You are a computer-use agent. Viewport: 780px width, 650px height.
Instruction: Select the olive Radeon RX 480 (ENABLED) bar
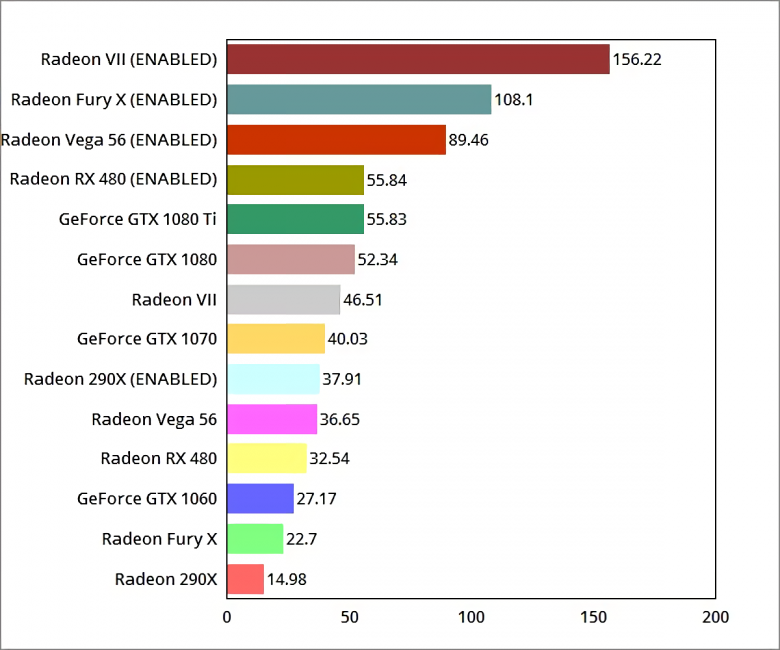pyautogui.click(x=295, y=179)
